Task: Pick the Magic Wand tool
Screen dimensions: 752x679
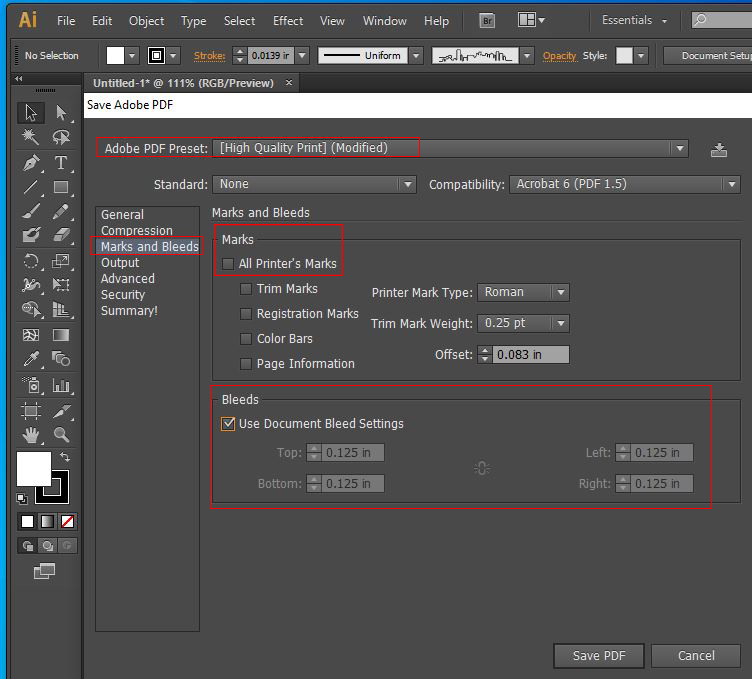Action: (31, 137)
